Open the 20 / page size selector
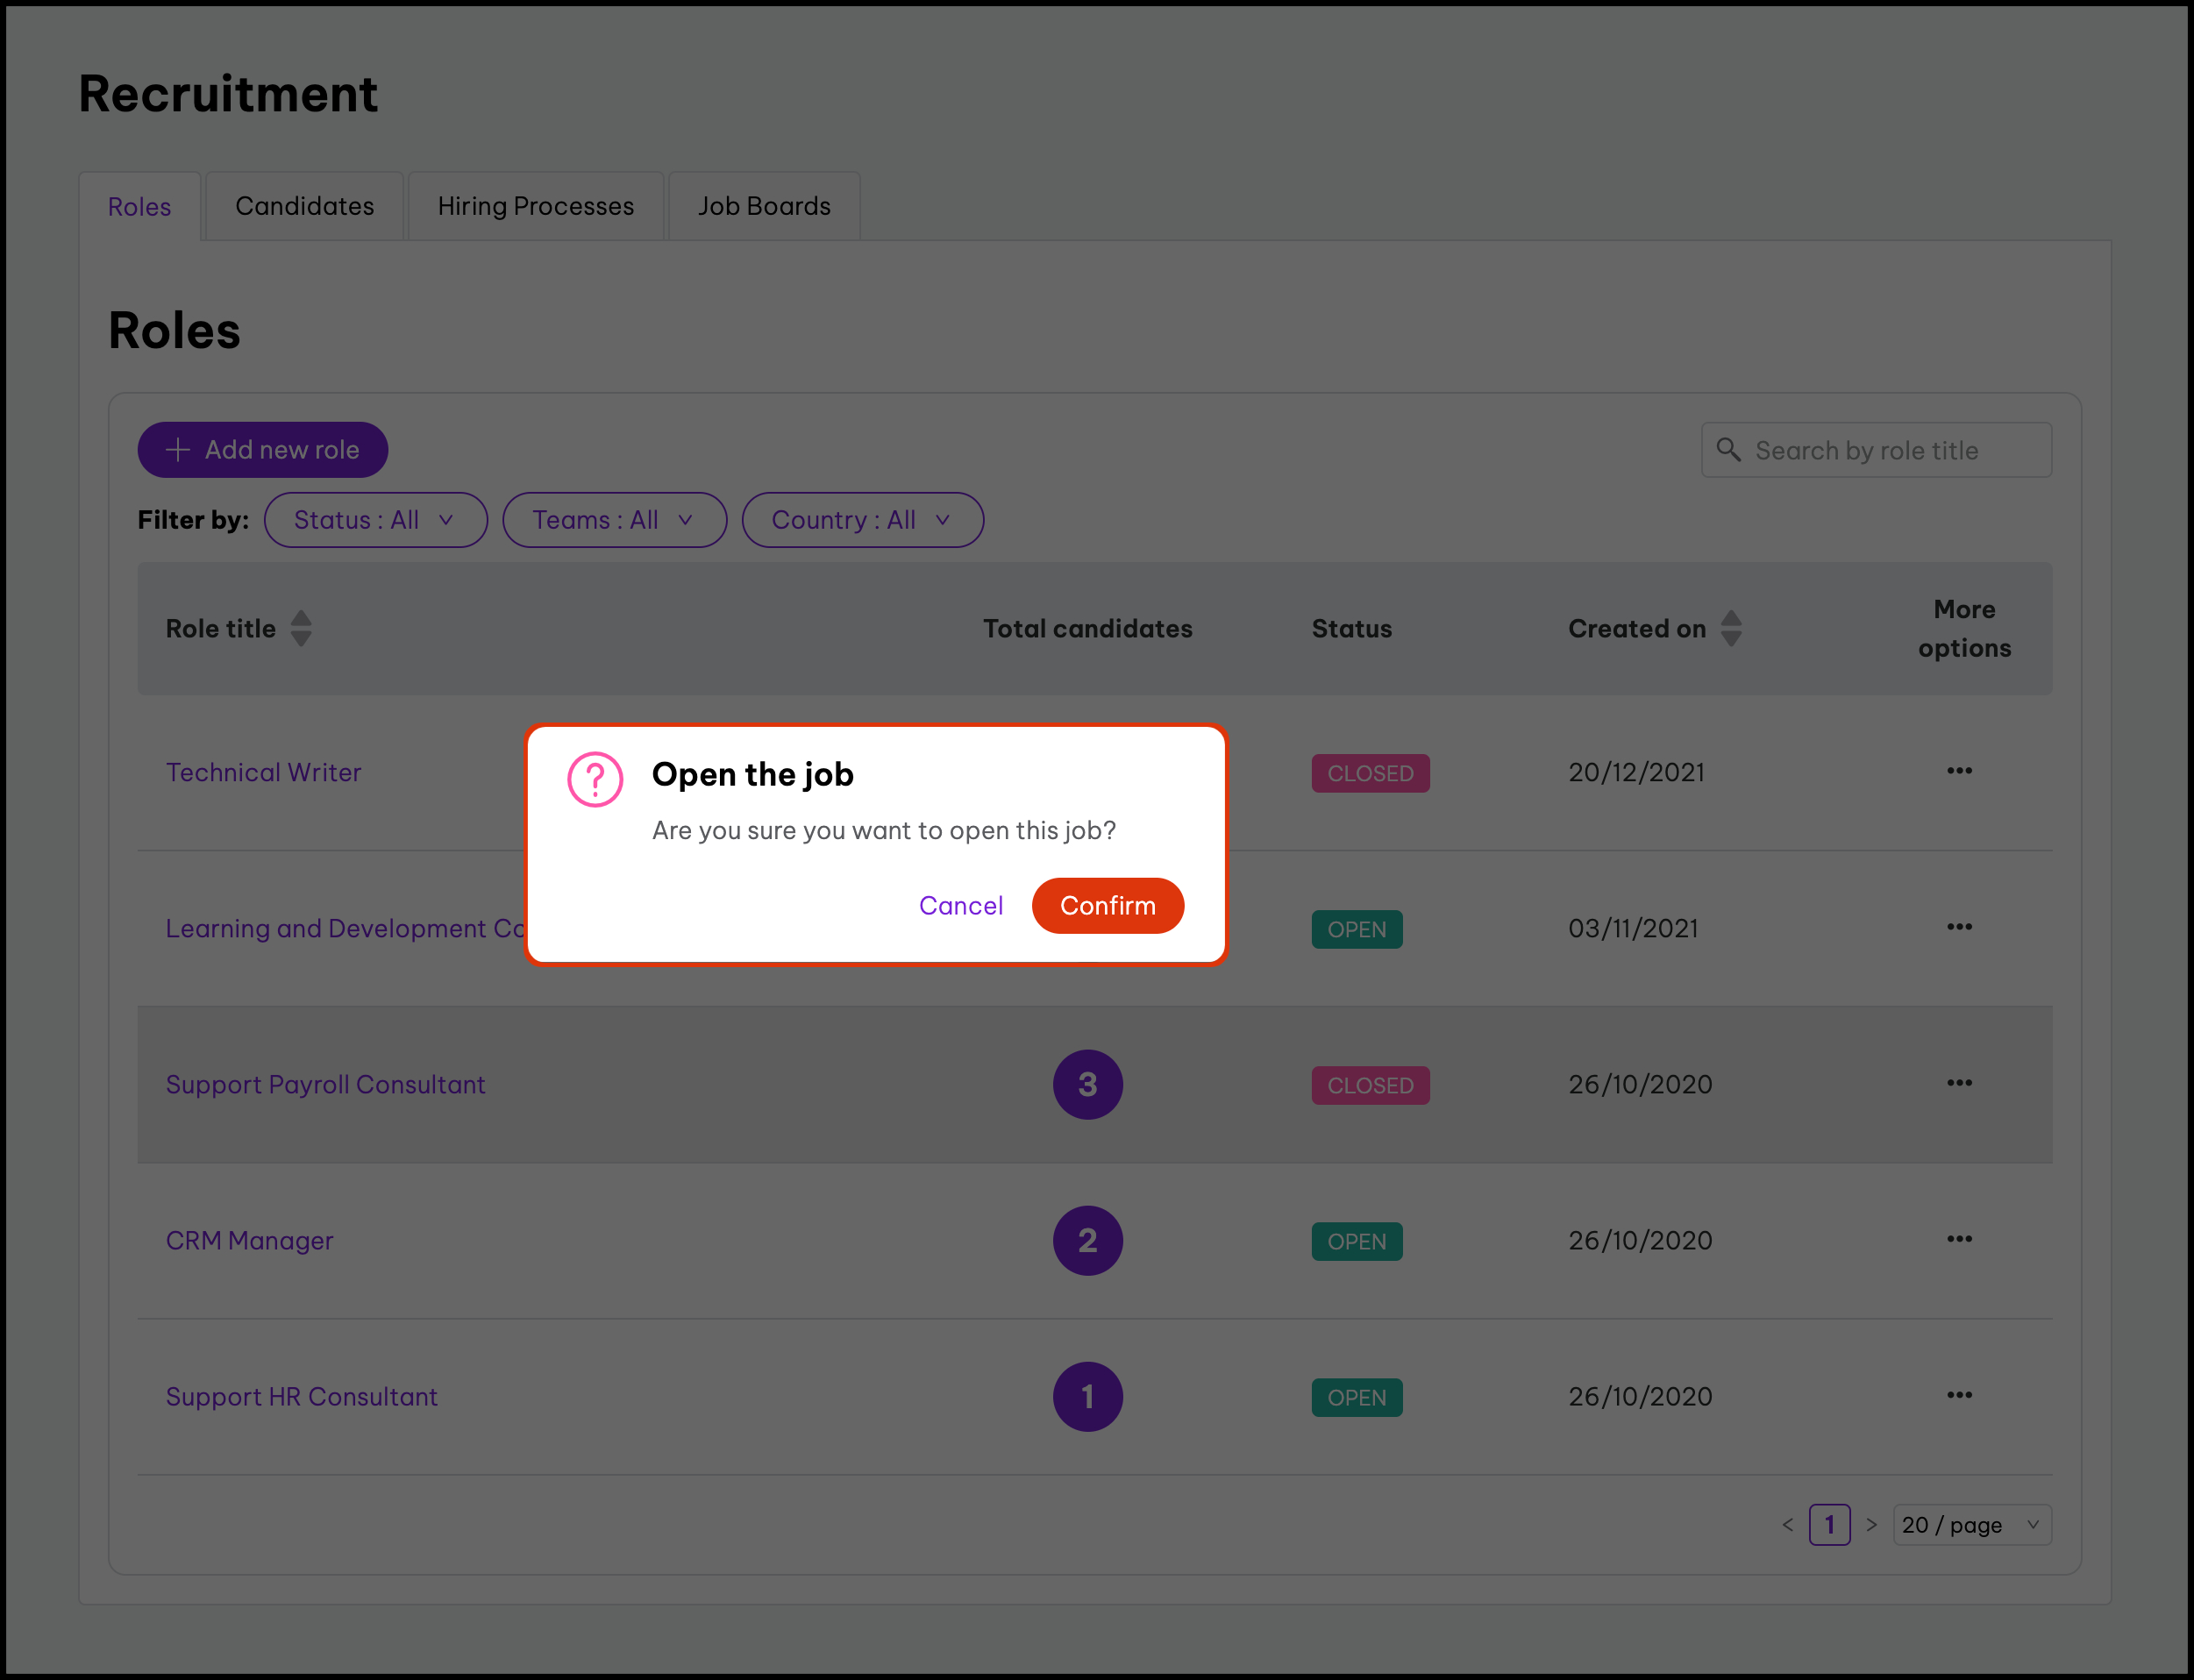 click(x=1970, y=1525)
